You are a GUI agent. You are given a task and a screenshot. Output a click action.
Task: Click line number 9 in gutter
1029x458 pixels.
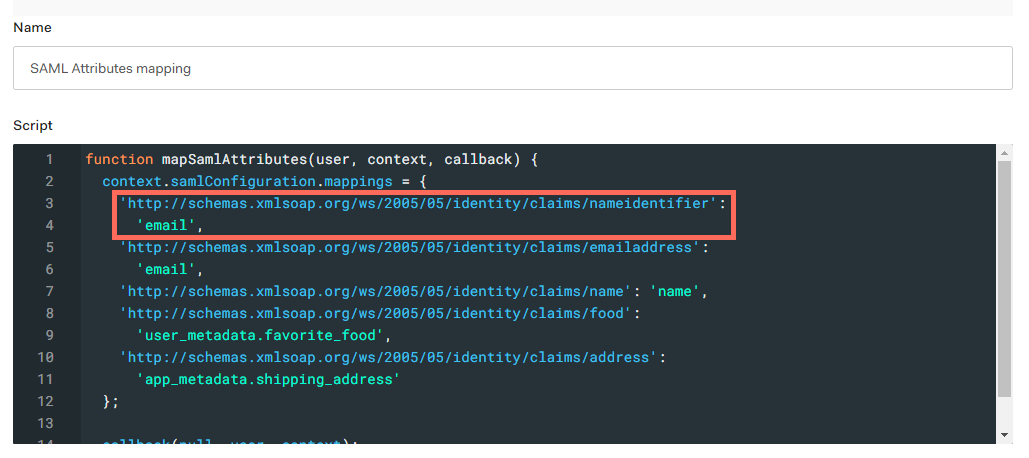click(49, 335)
